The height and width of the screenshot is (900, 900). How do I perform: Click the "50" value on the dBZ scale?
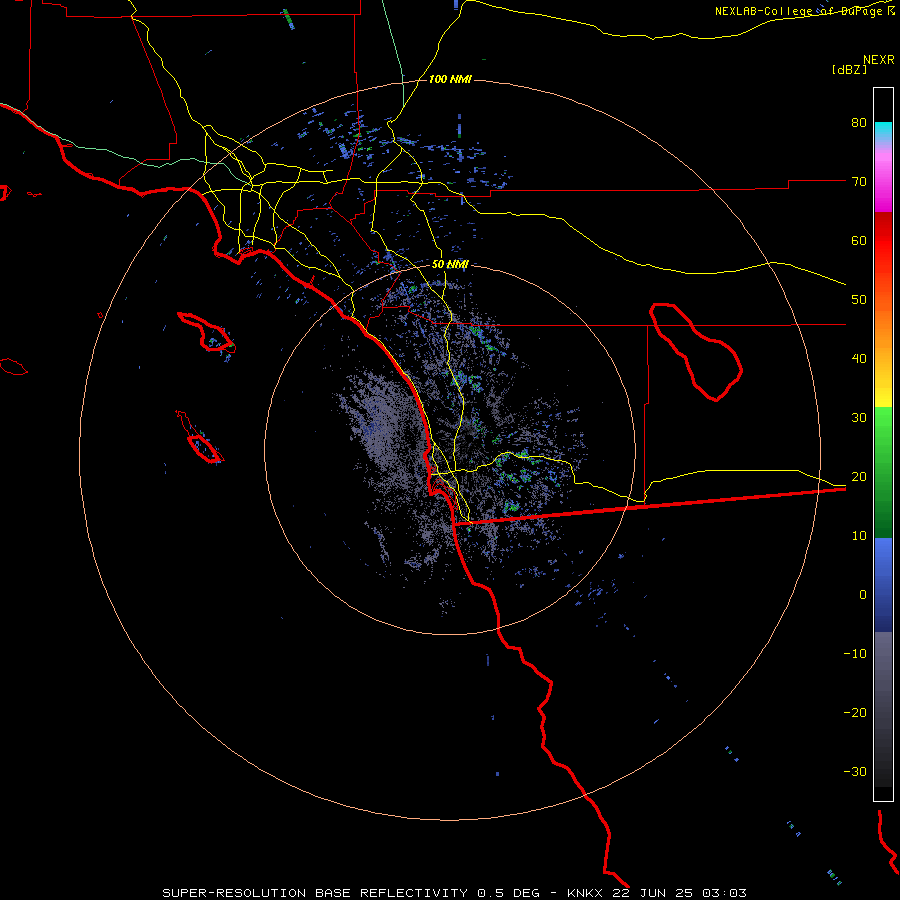[x=859, y=300]
